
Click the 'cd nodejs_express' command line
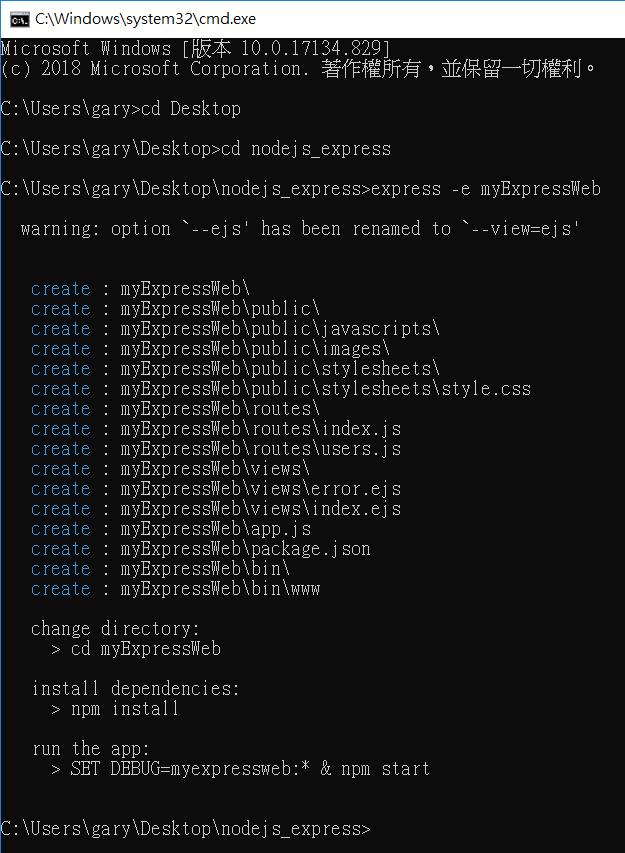coord(196,149)
